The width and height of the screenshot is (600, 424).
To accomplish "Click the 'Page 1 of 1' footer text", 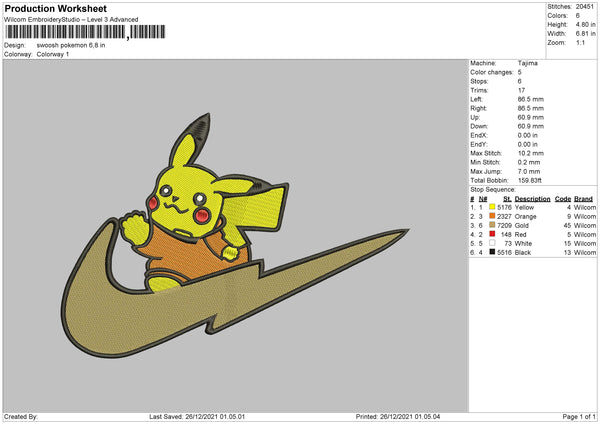I will 579,416.
